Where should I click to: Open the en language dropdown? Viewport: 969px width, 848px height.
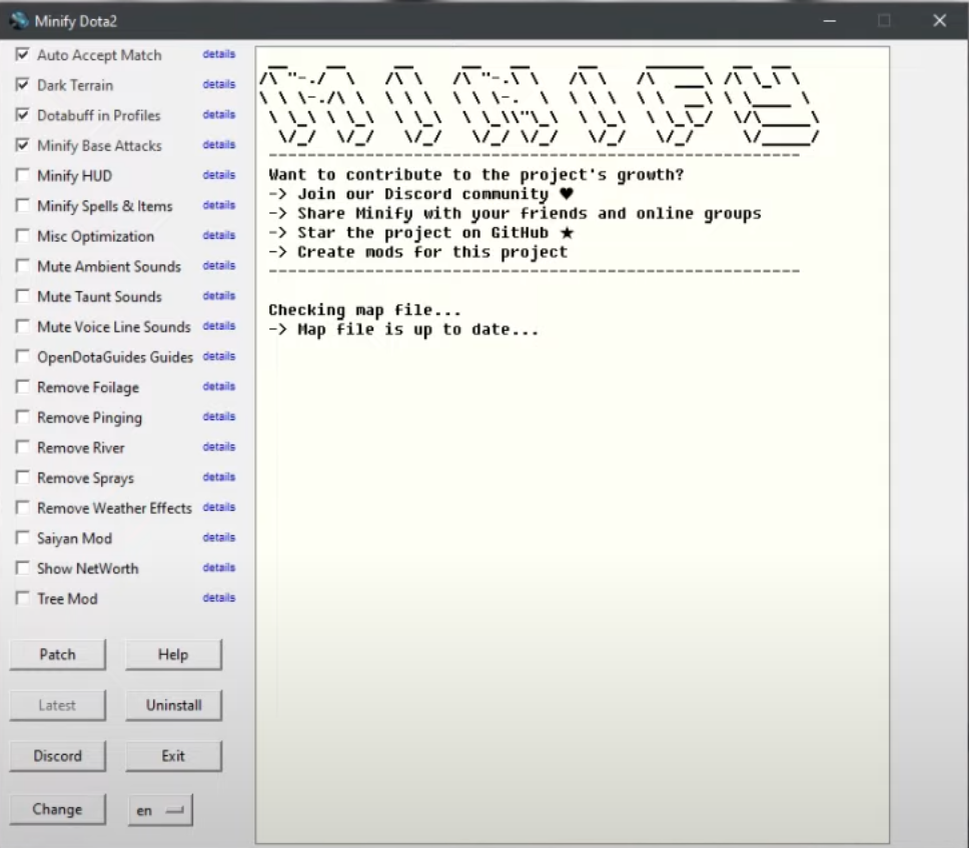point(161,810)
